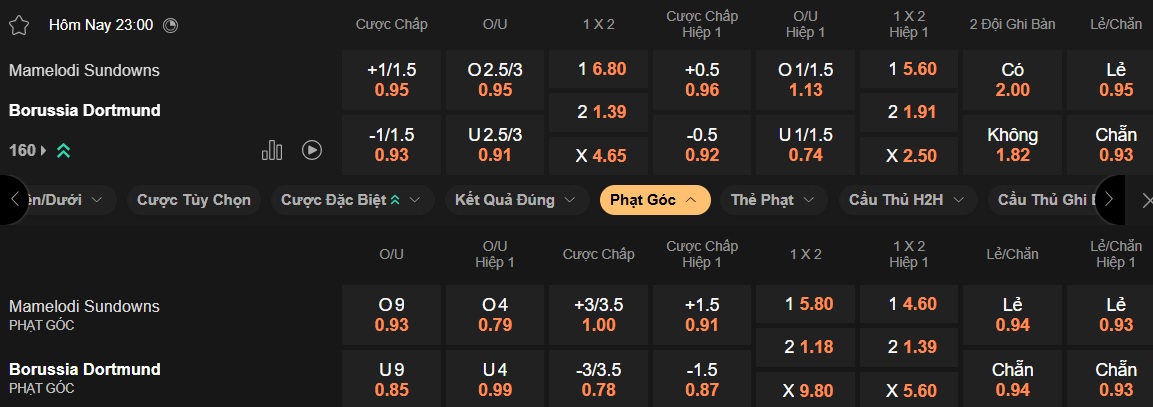Select corner Over 9 odds 0.93
1153x407 pixels.
click(391, 315)
